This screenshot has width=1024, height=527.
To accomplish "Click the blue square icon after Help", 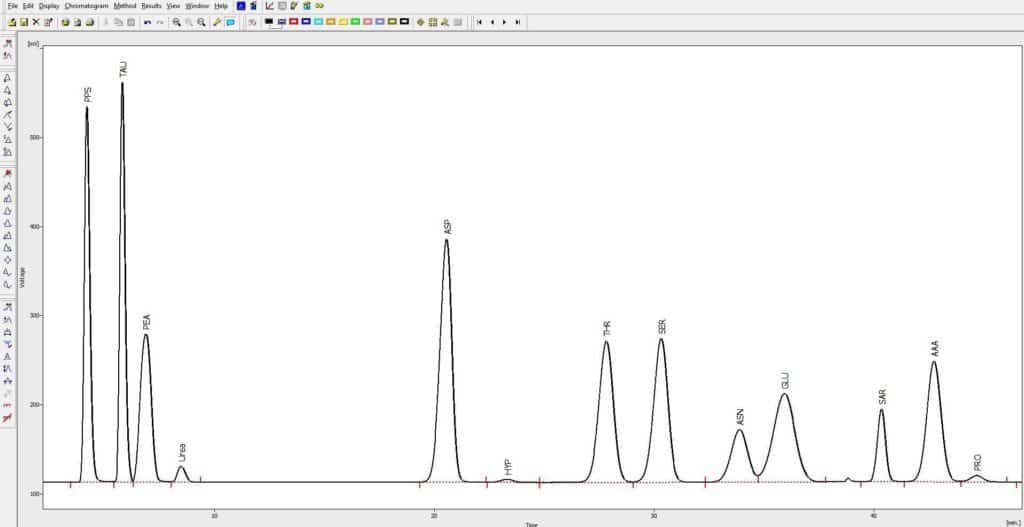I will (241, 6).
